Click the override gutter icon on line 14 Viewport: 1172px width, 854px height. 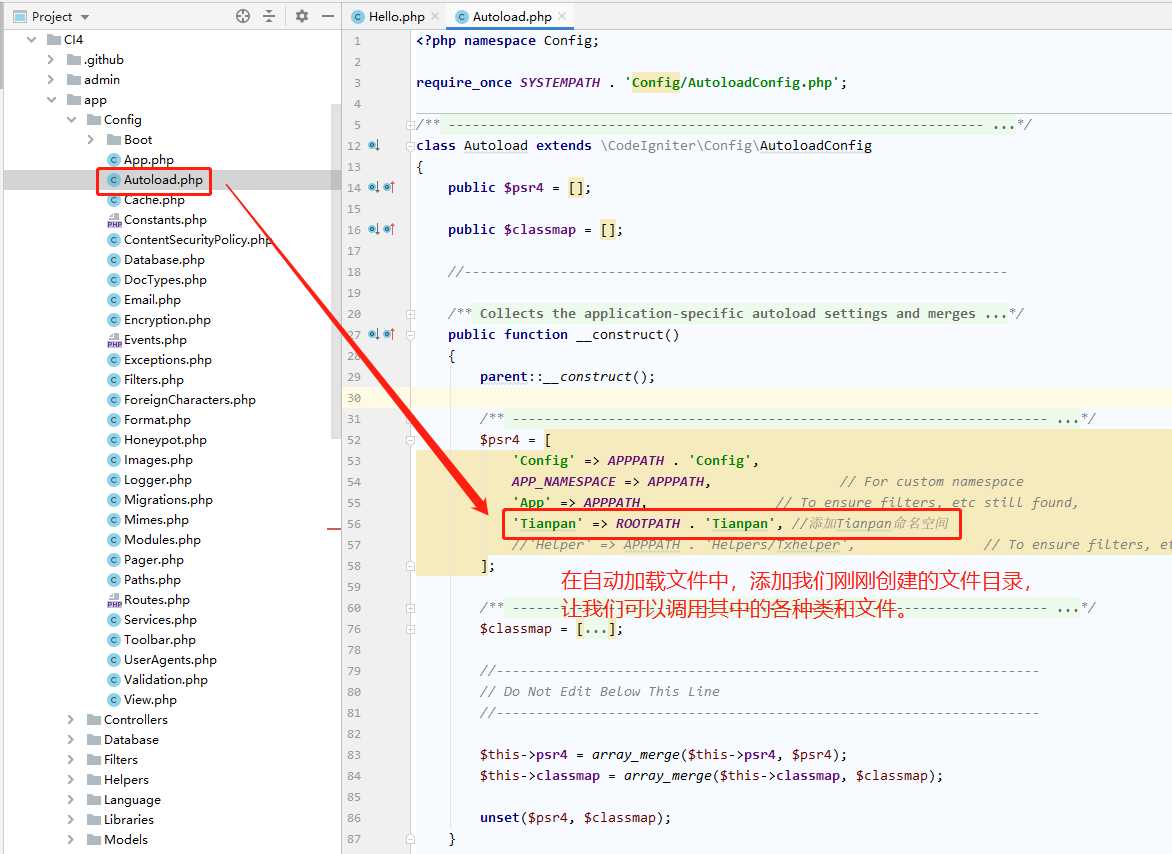click(x=389, y=188)
